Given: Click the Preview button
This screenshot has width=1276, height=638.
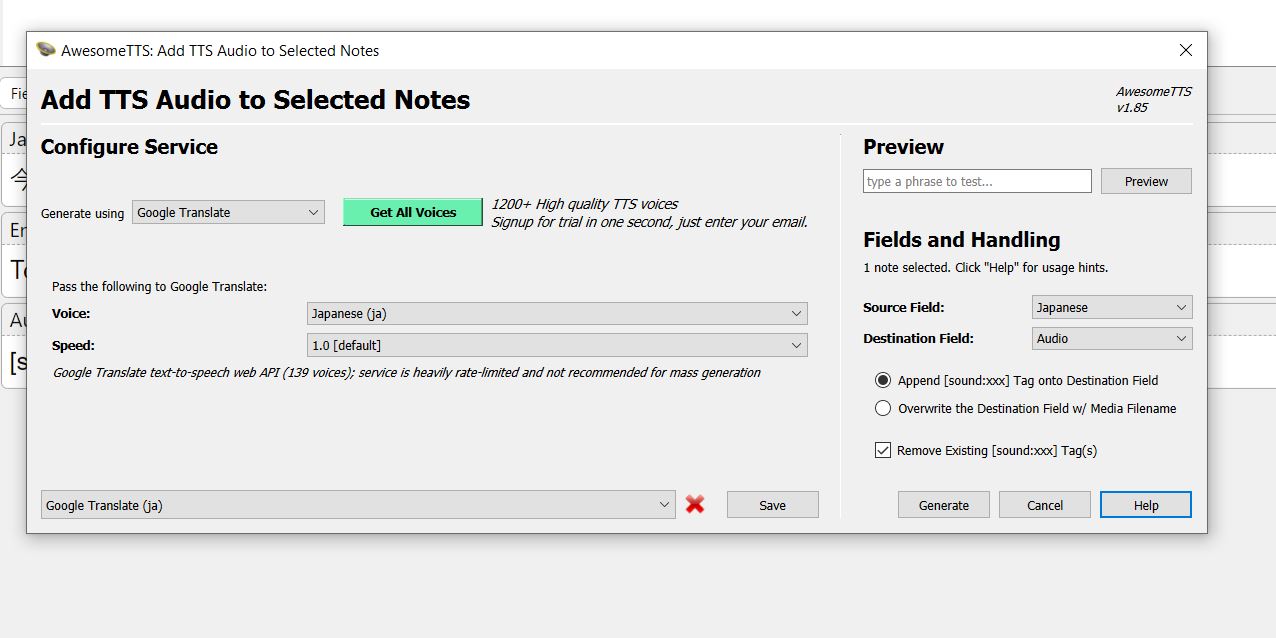Looking at the screenshot, I should click(1146, 181).
